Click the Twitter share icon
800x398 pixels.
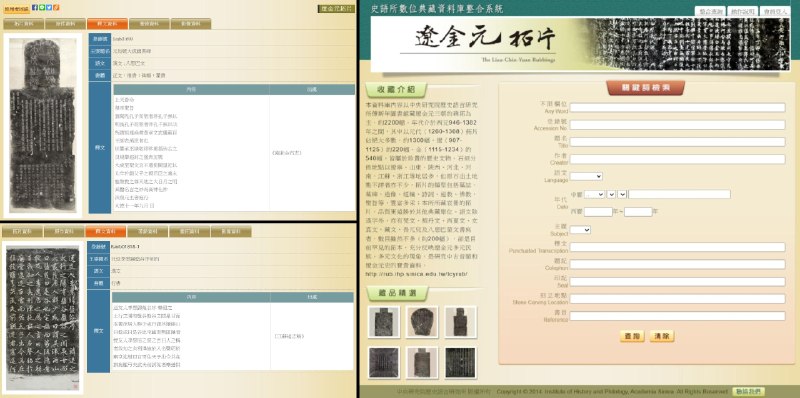pos(49,8)
